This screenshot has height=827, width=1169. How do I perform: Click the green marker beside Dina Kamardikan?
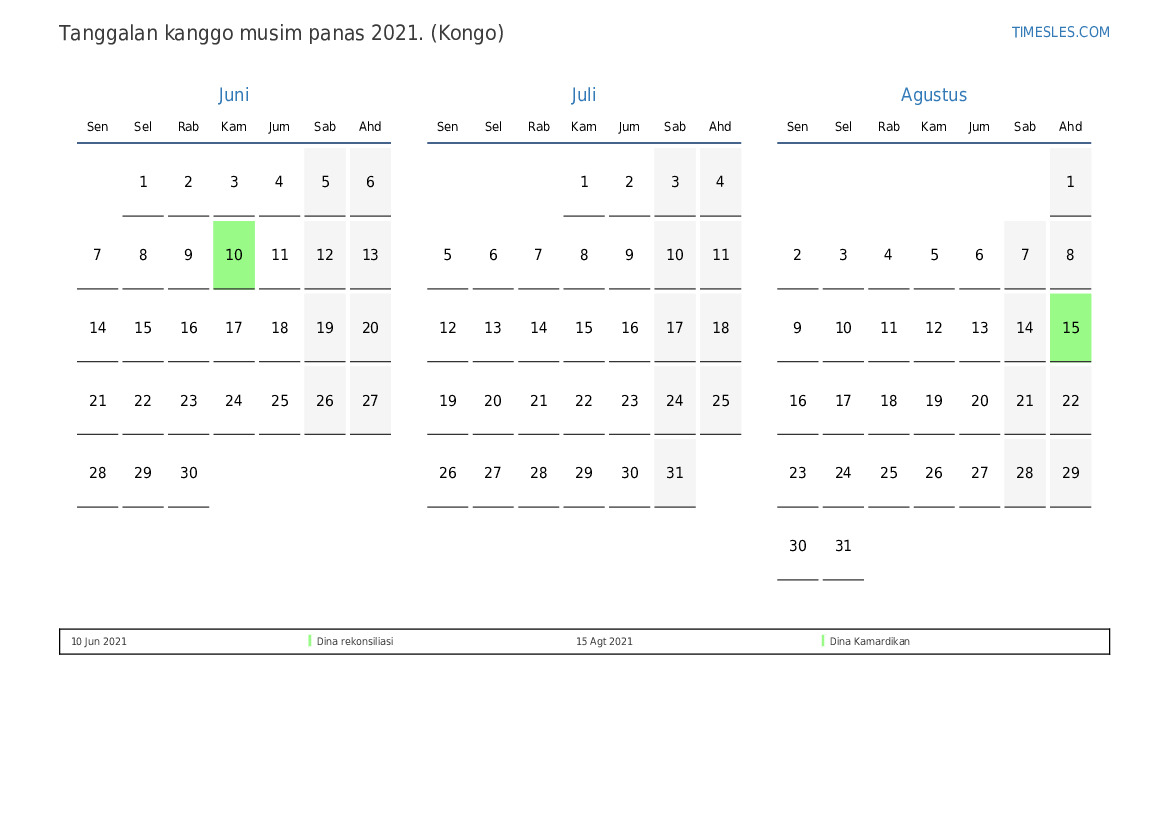tap(823, 641)
